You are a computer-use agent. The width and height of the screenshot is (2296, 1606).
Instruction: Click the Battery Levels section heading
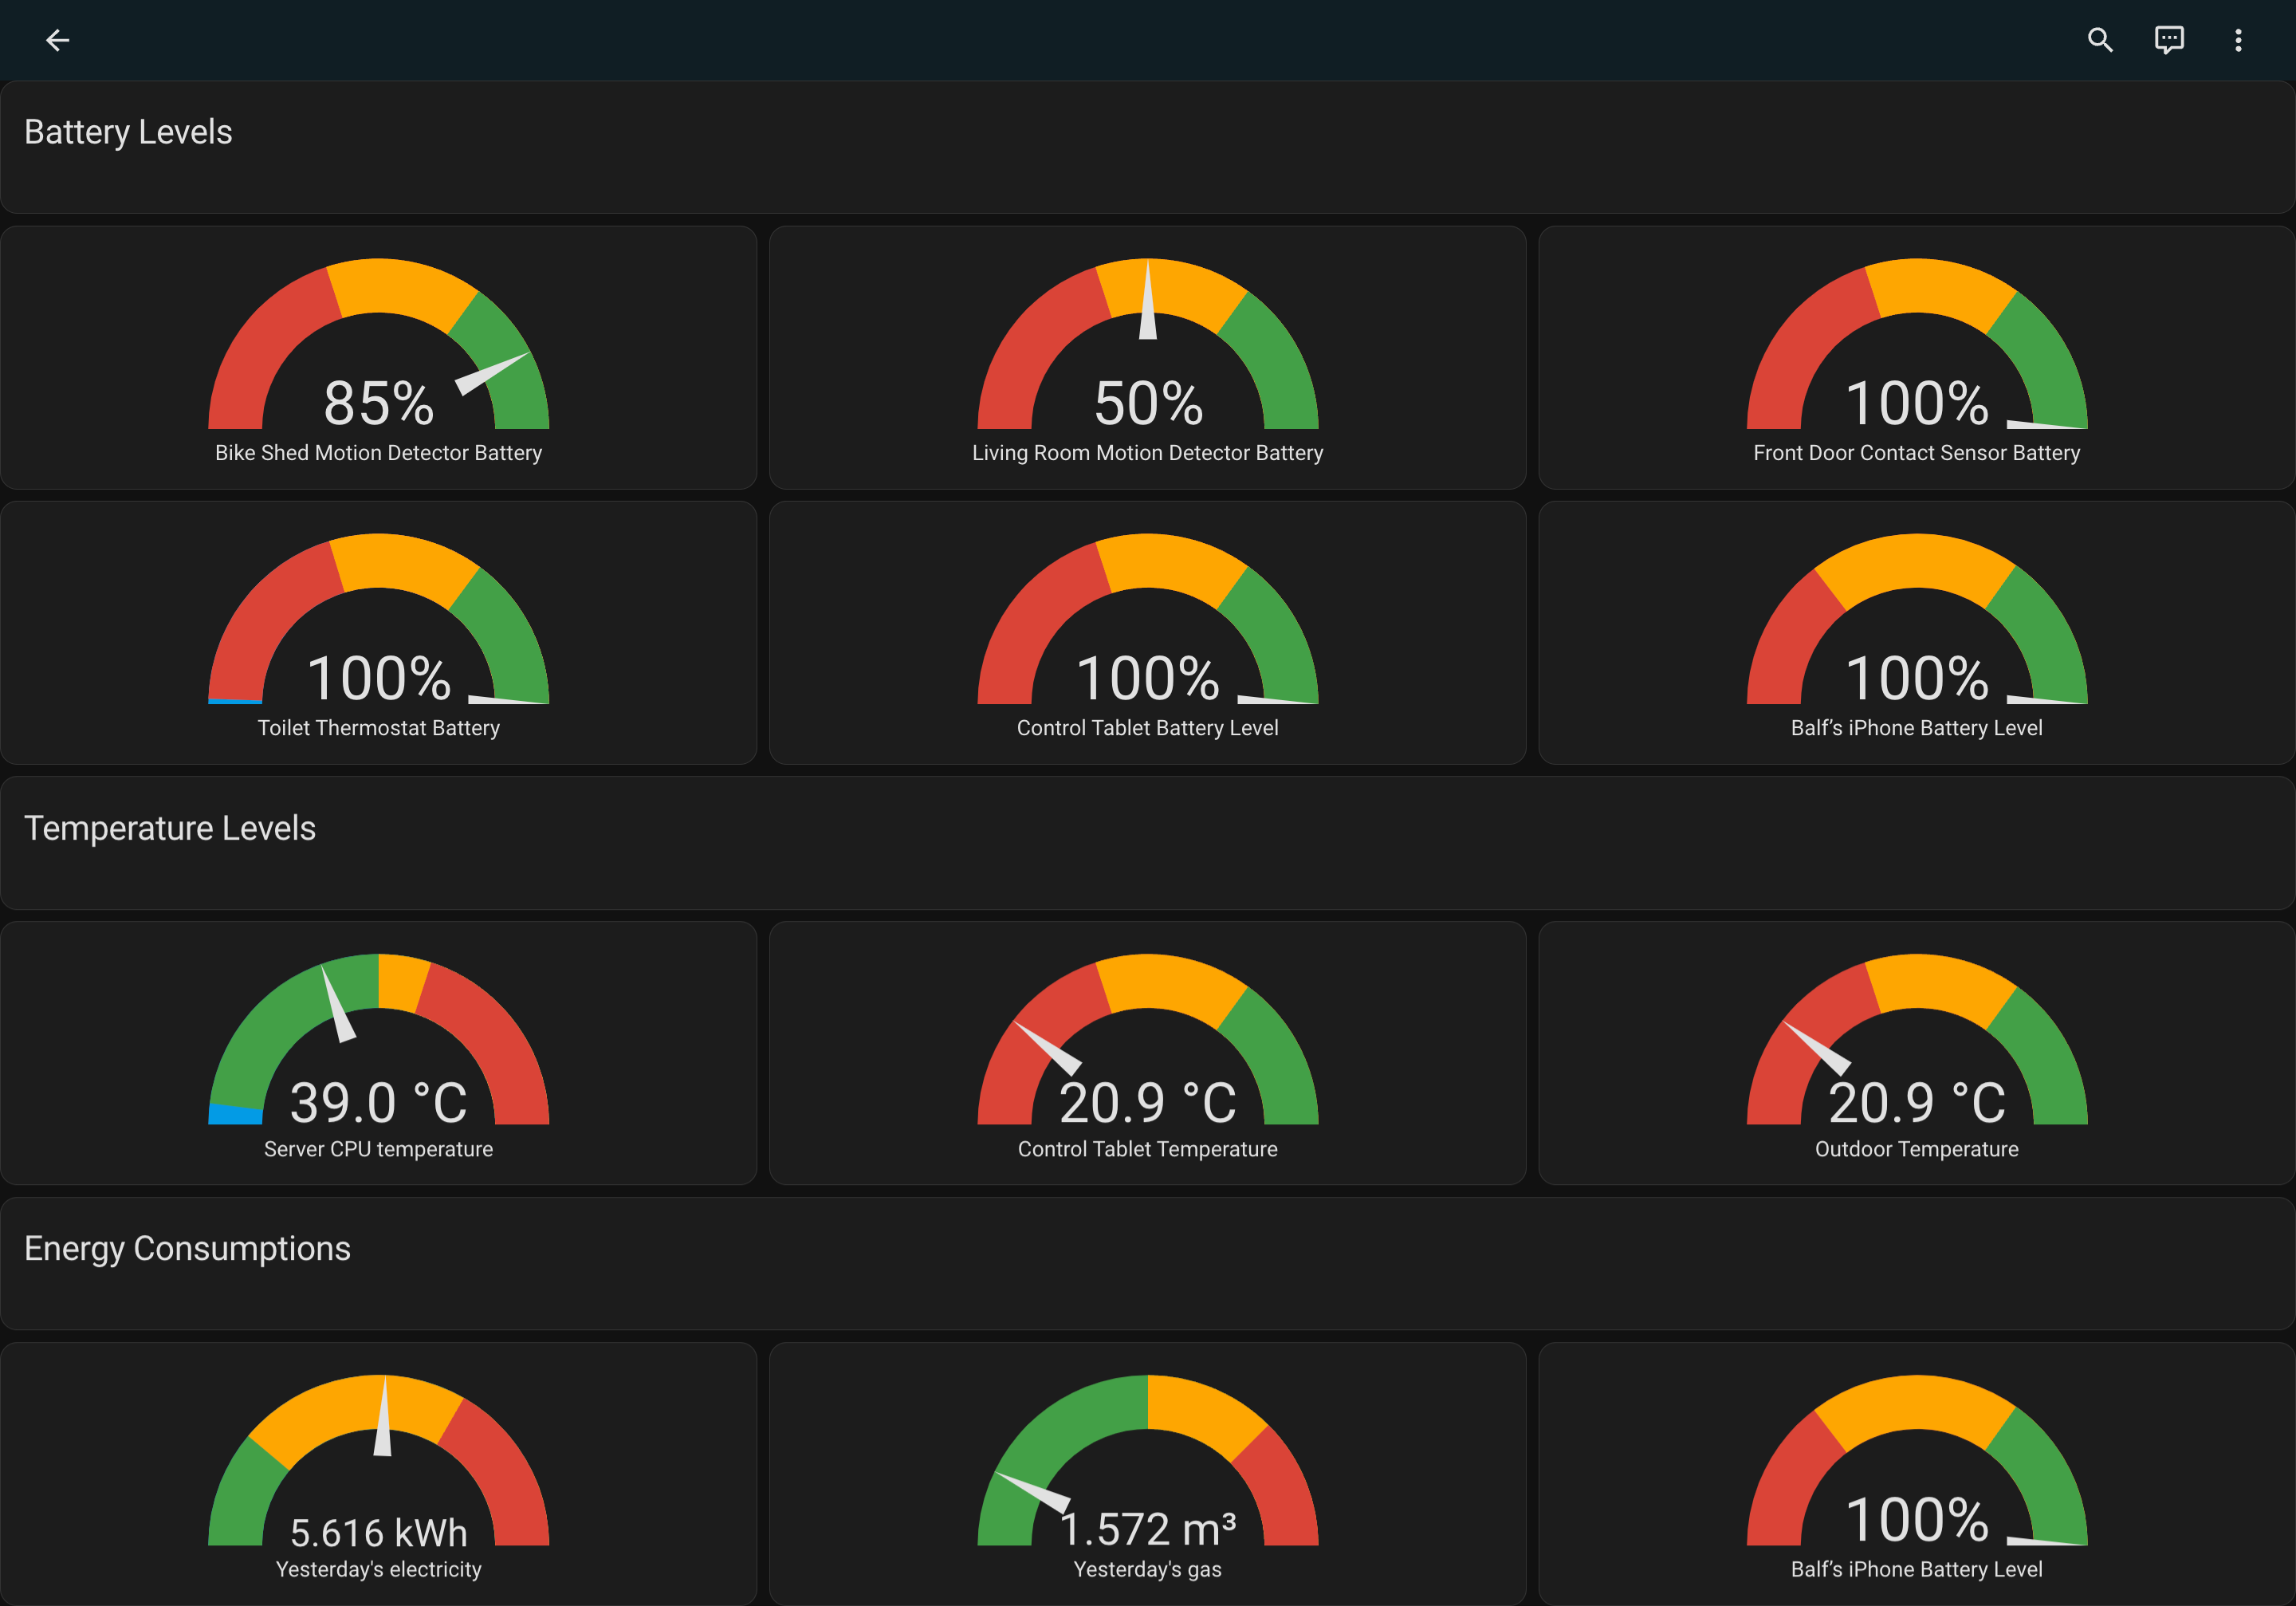click(128, 132)
